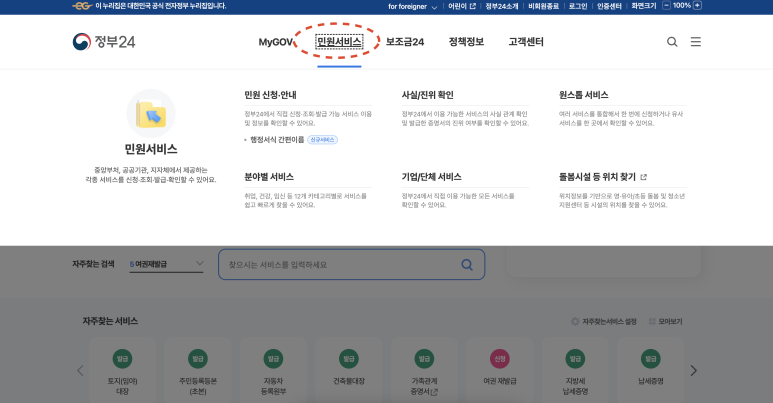773x403 pixels.
Task: Open the 고객센터 menu
Action: point(526,42)
